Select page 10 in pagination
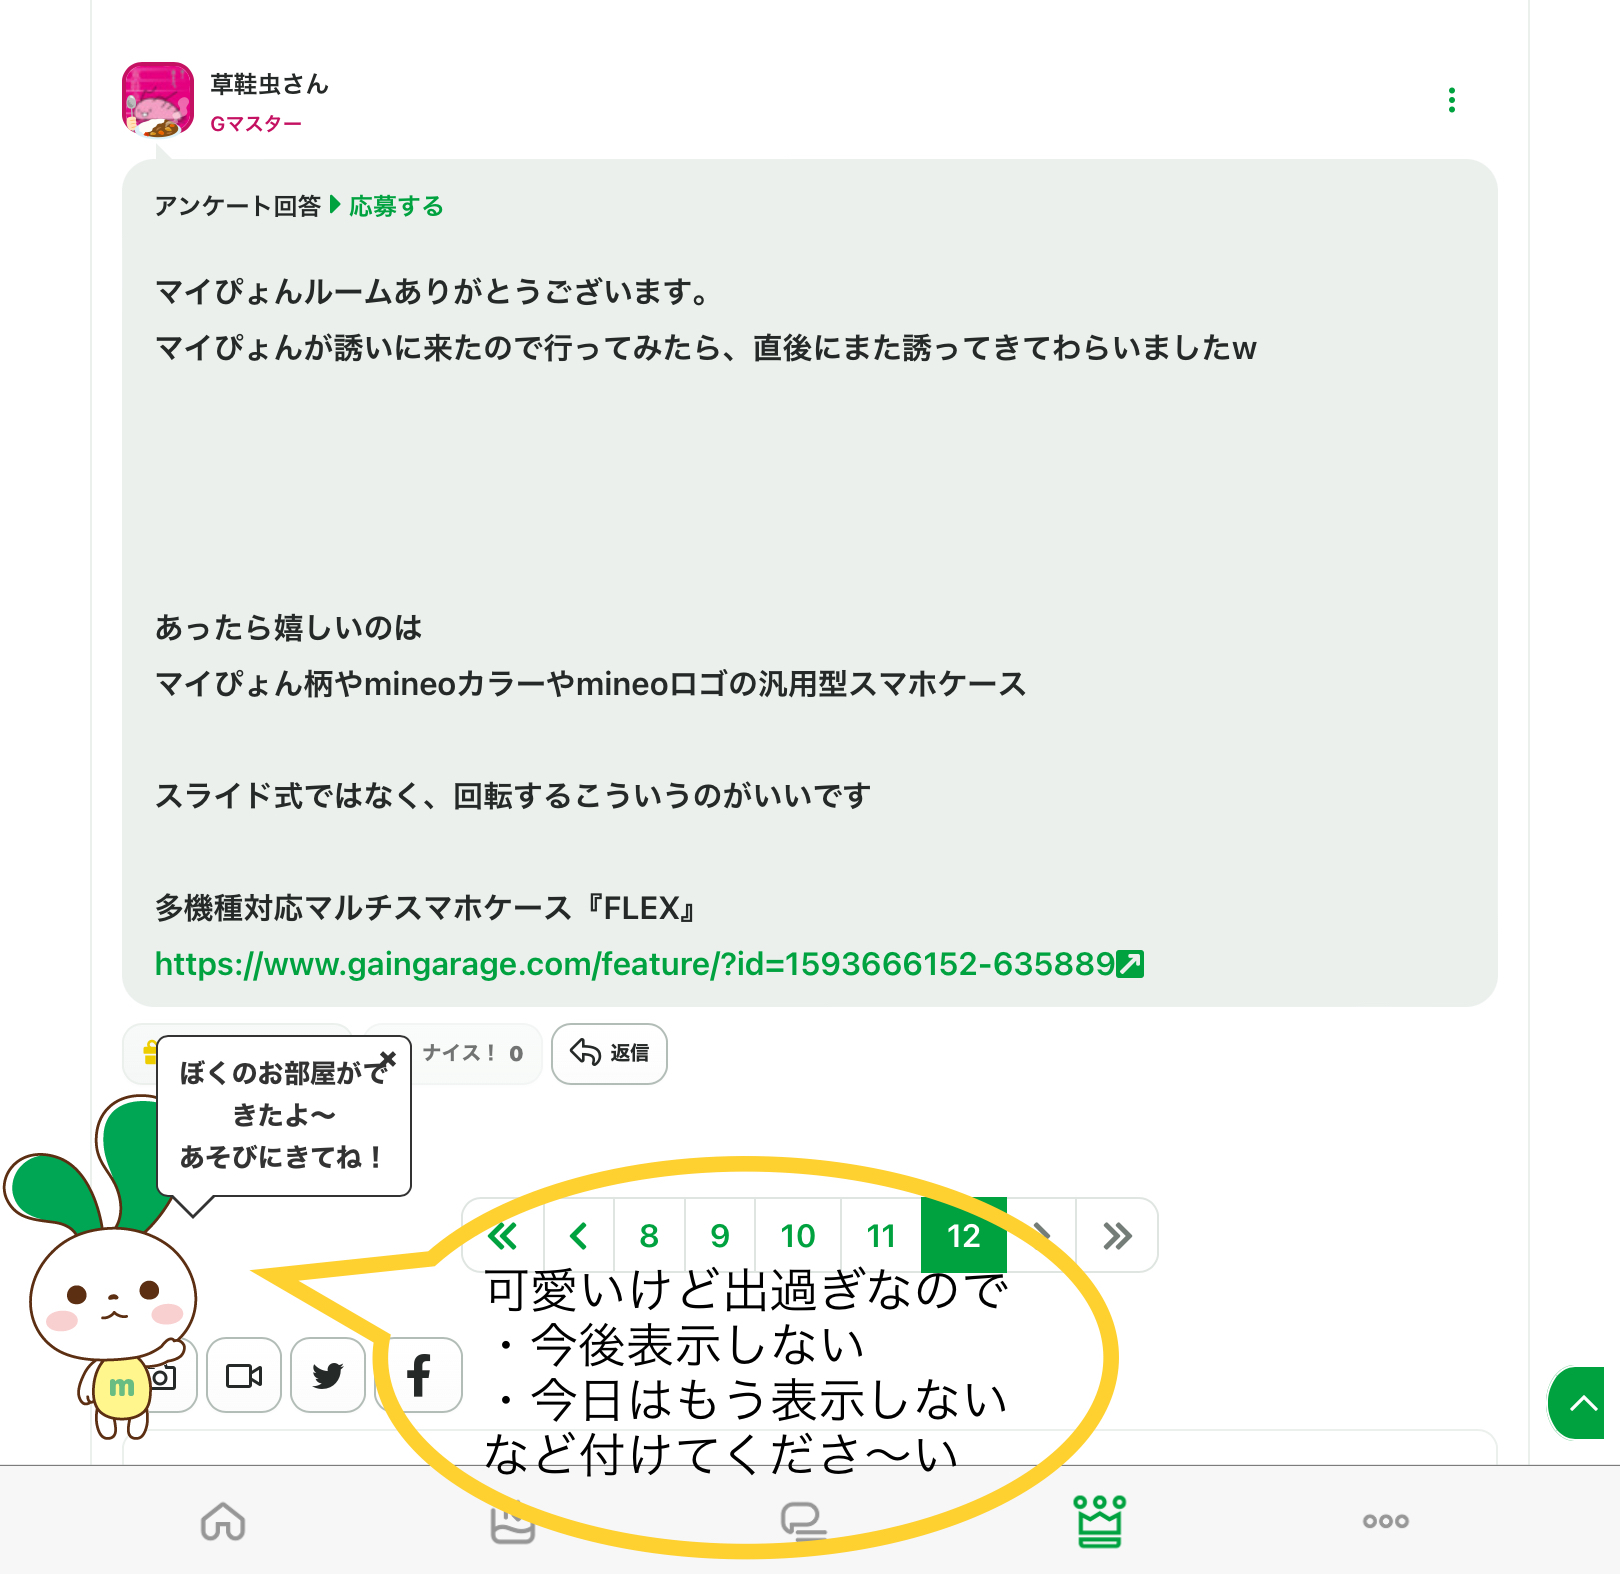The image size is (1620, 1574). (x=798, y=1236)
